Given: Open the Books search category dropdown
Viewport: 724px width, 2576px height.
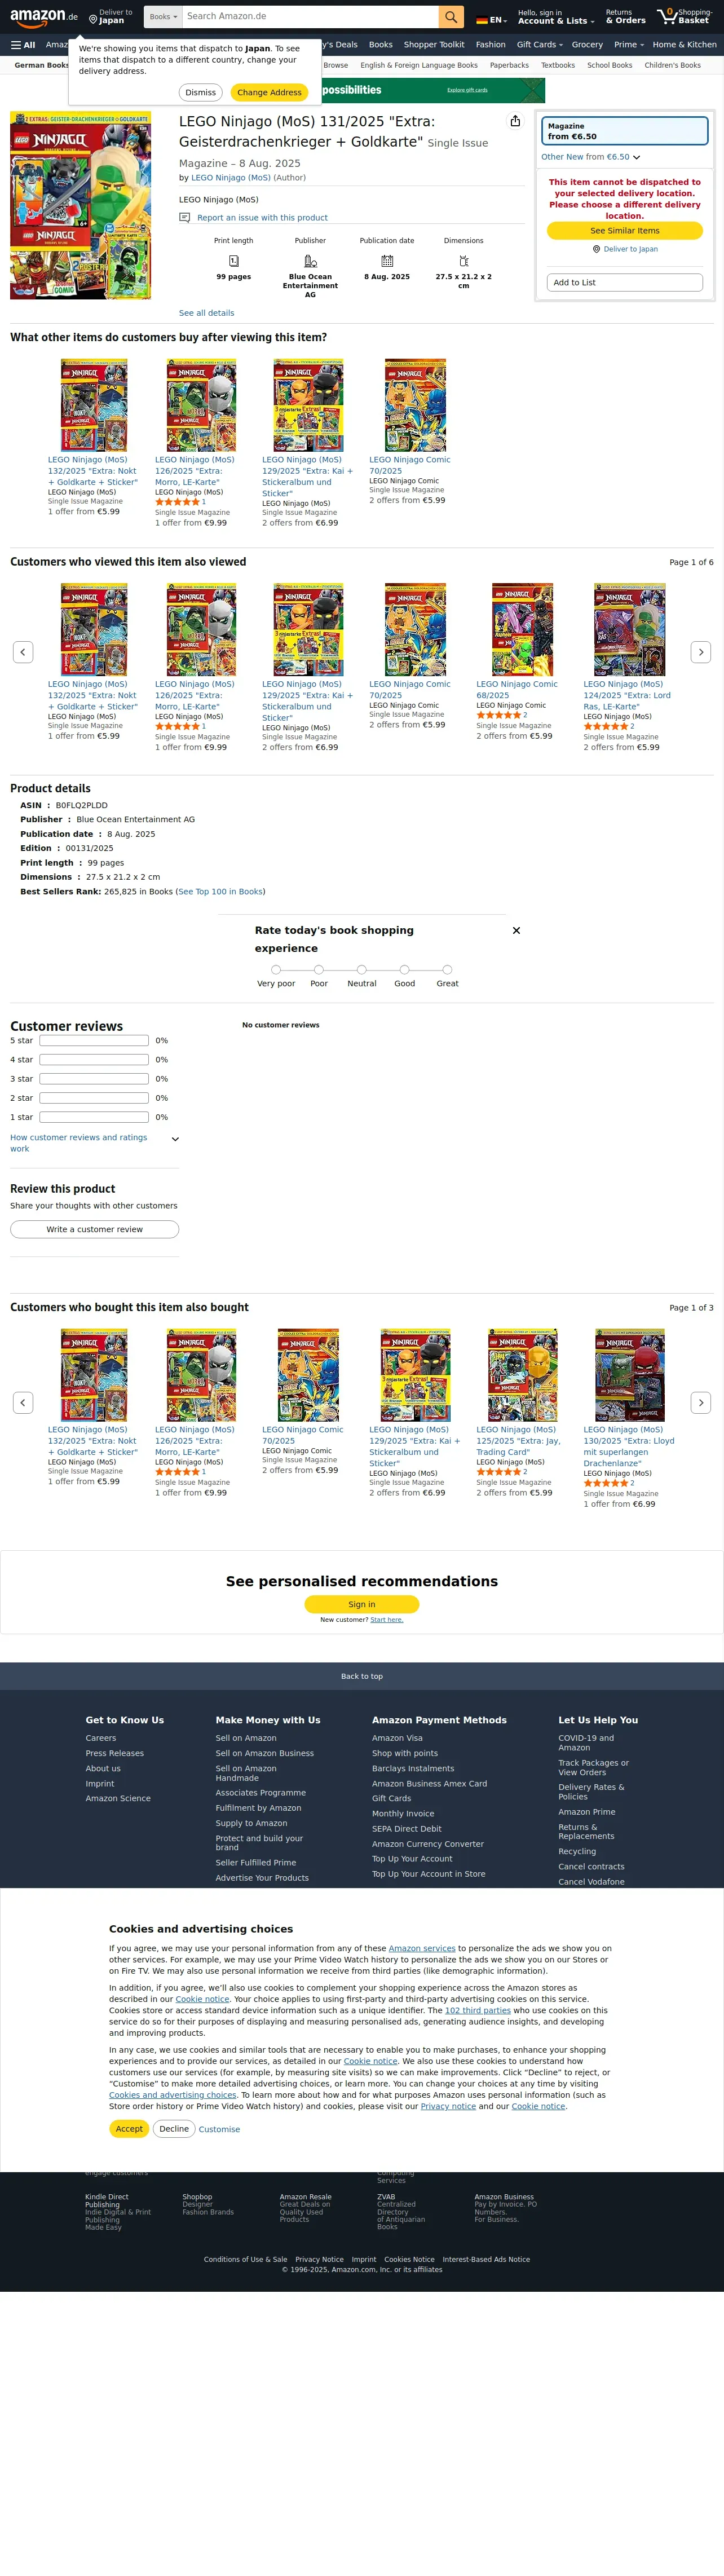Looking at the screenshot, I should 163,17.
